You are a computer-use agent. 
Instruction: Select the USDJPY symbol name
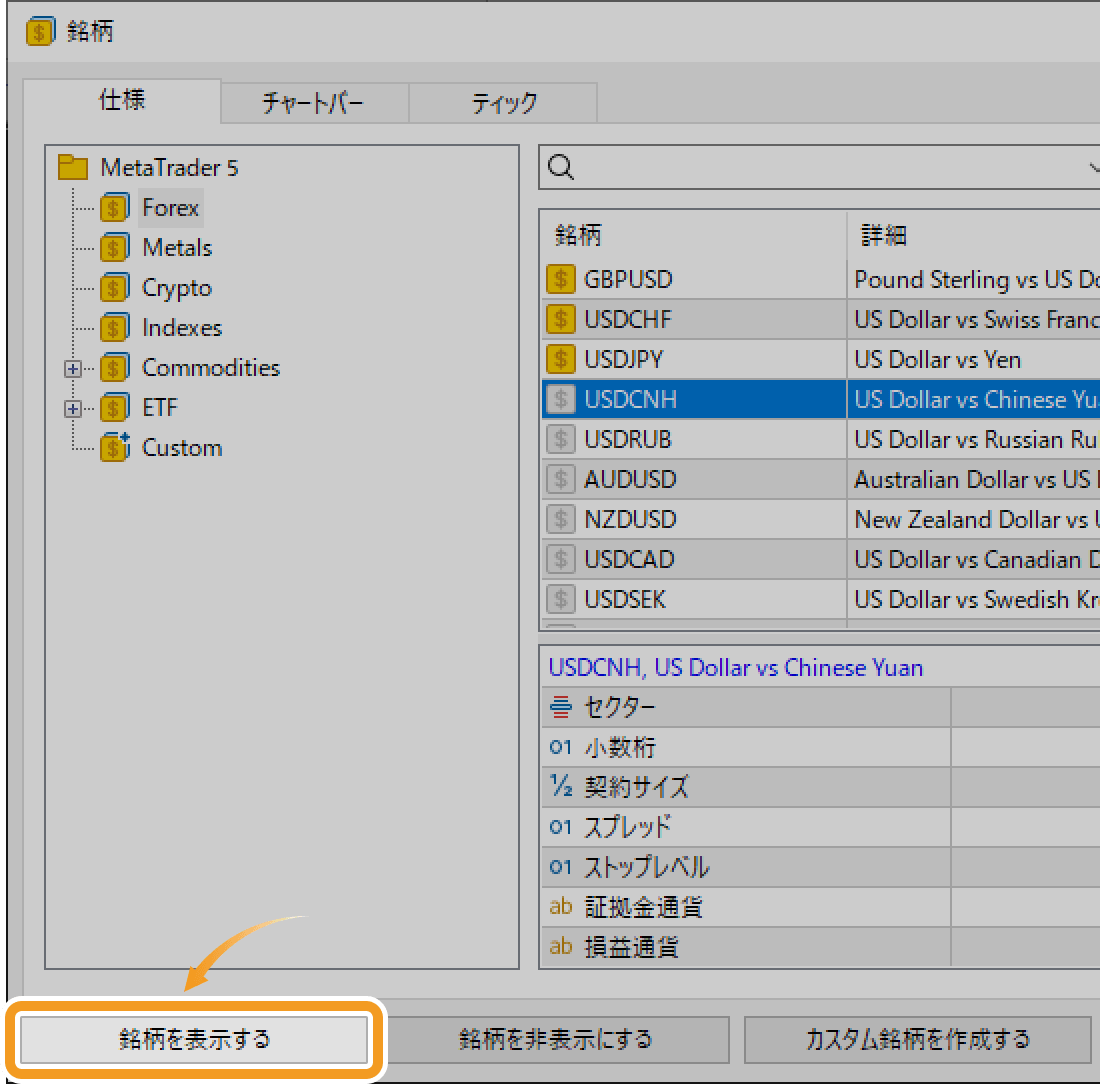pos(624,360)
